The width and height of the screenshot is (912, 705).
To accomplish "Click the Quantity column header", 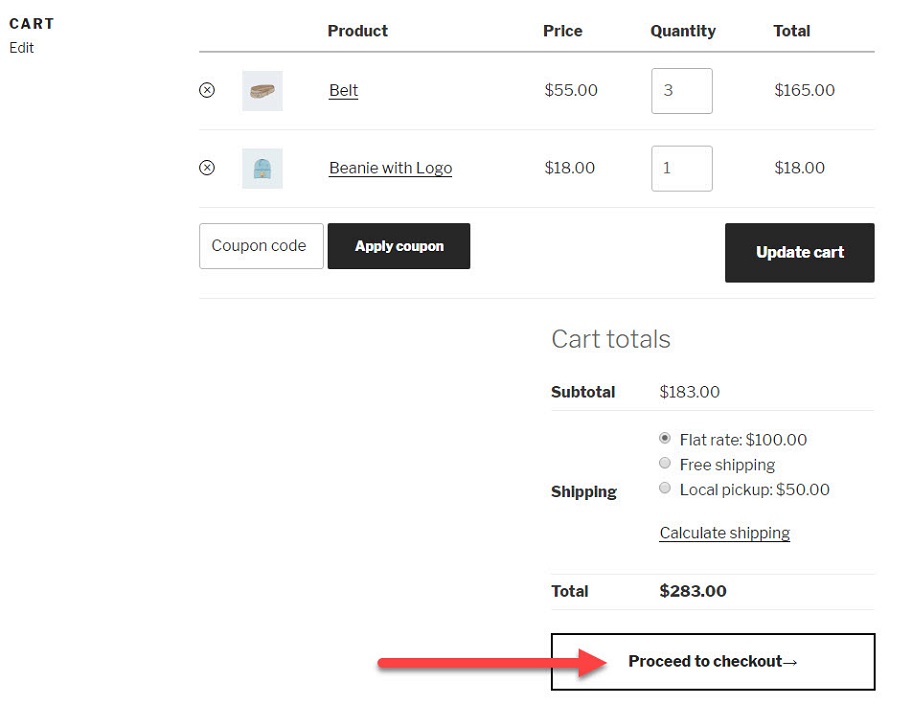I will point(683,31).
